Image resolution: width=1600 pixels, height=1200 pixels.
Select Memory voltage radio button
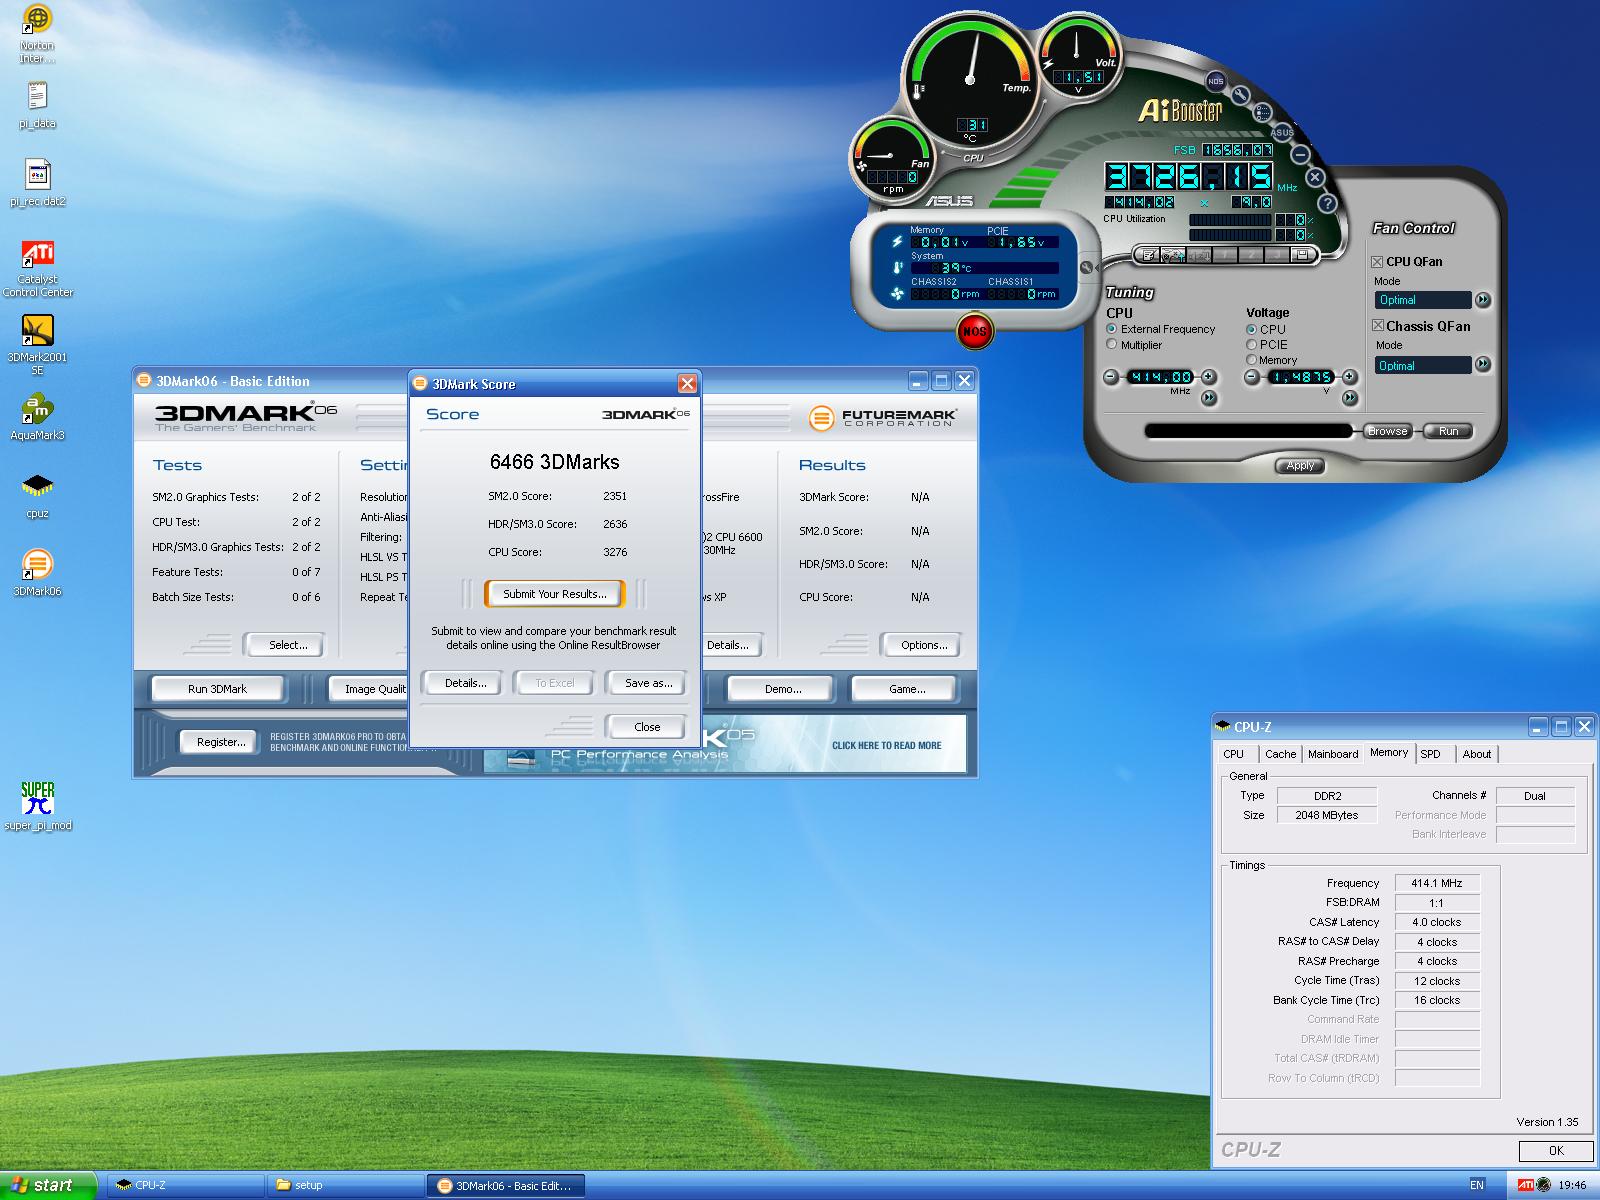pyautogui.click(x=1251, y=359)
